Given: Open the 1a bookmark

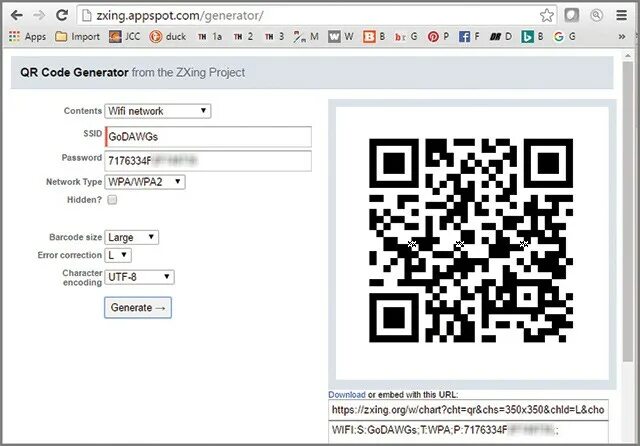Looking at the screenshot, I should [x=210, y=37].
